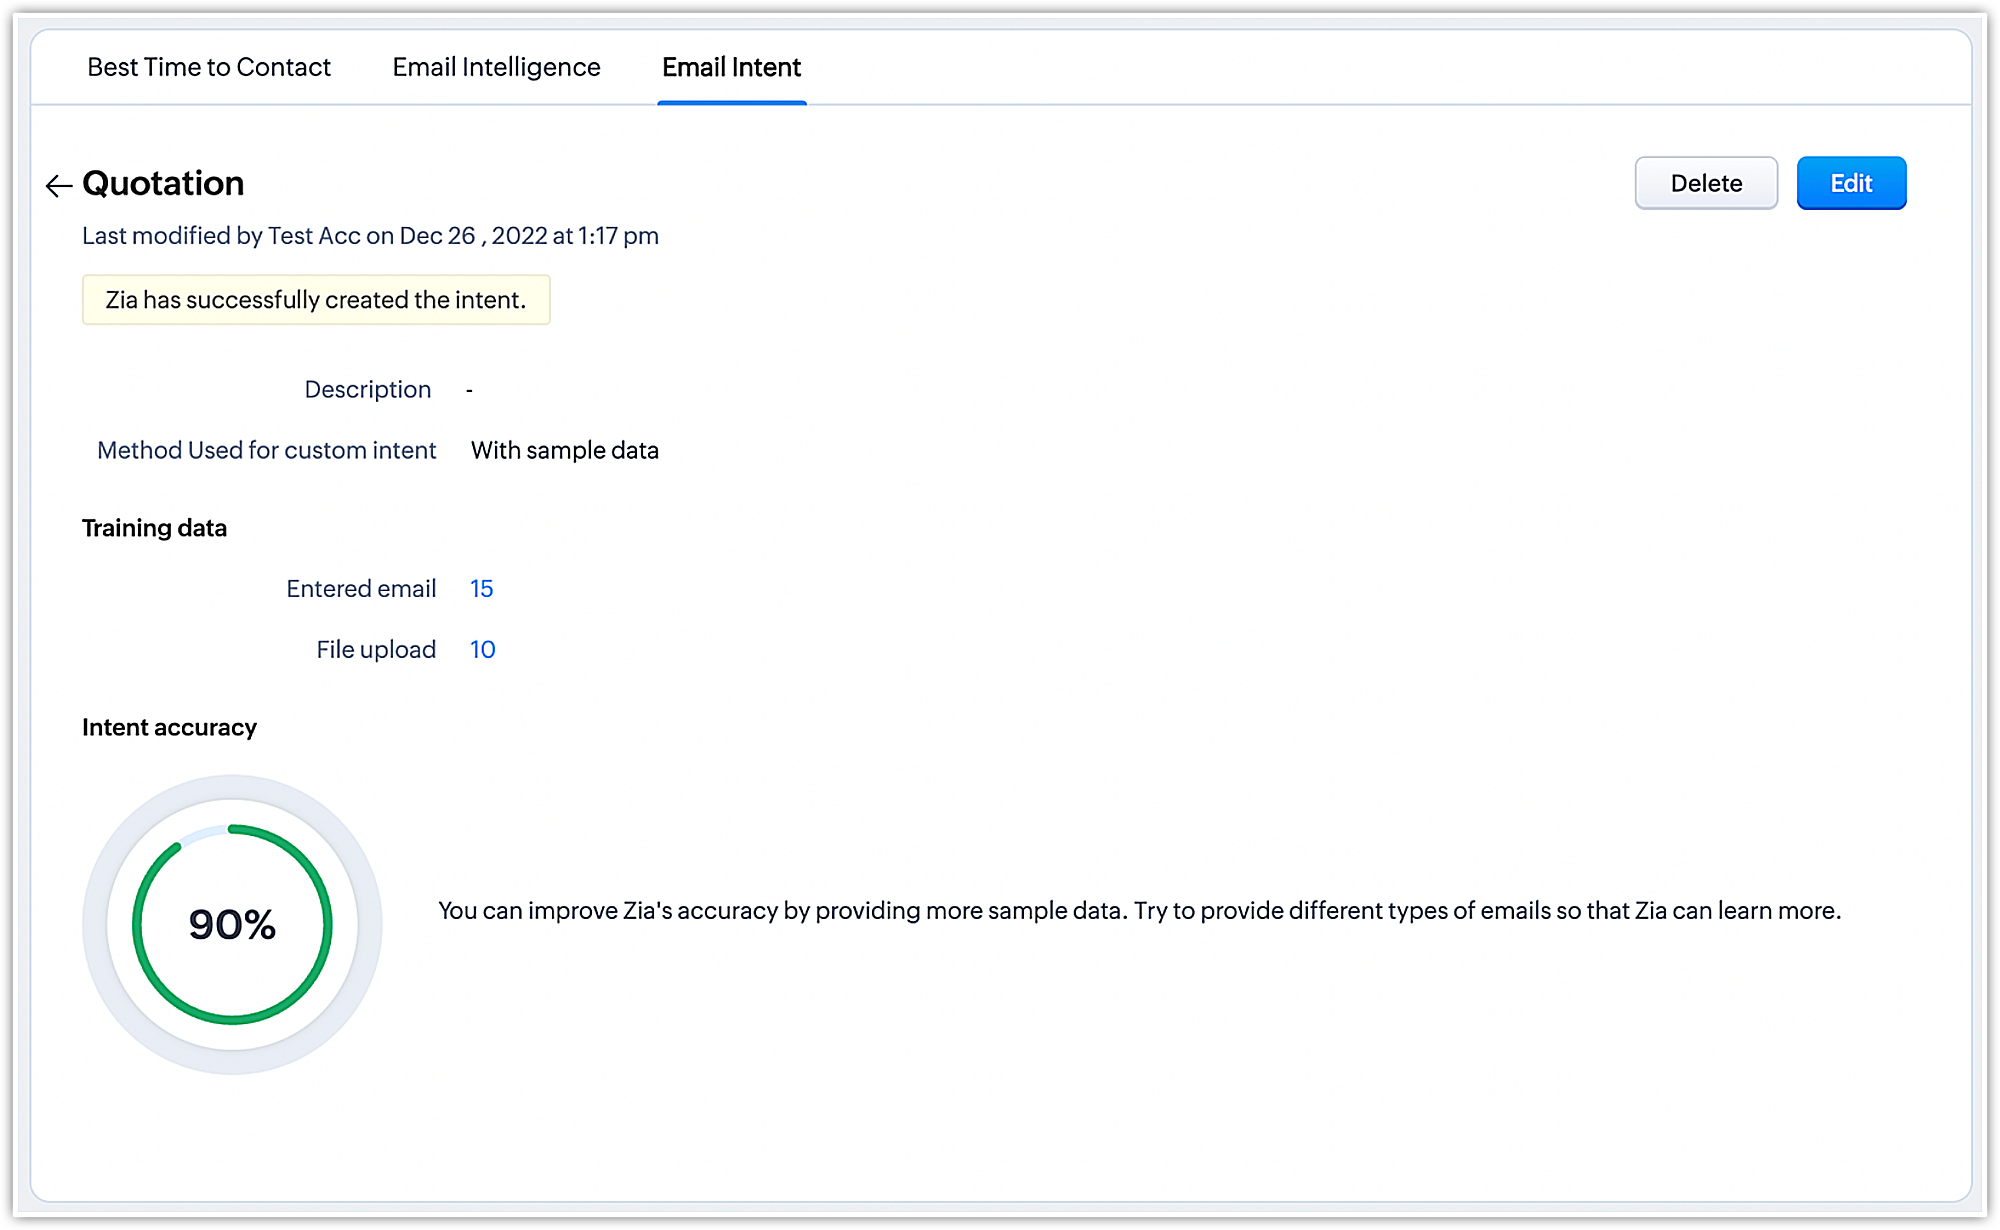Click the Method Used for custom intent label
Screen dimensions: 2000x1230
[267, 451]
